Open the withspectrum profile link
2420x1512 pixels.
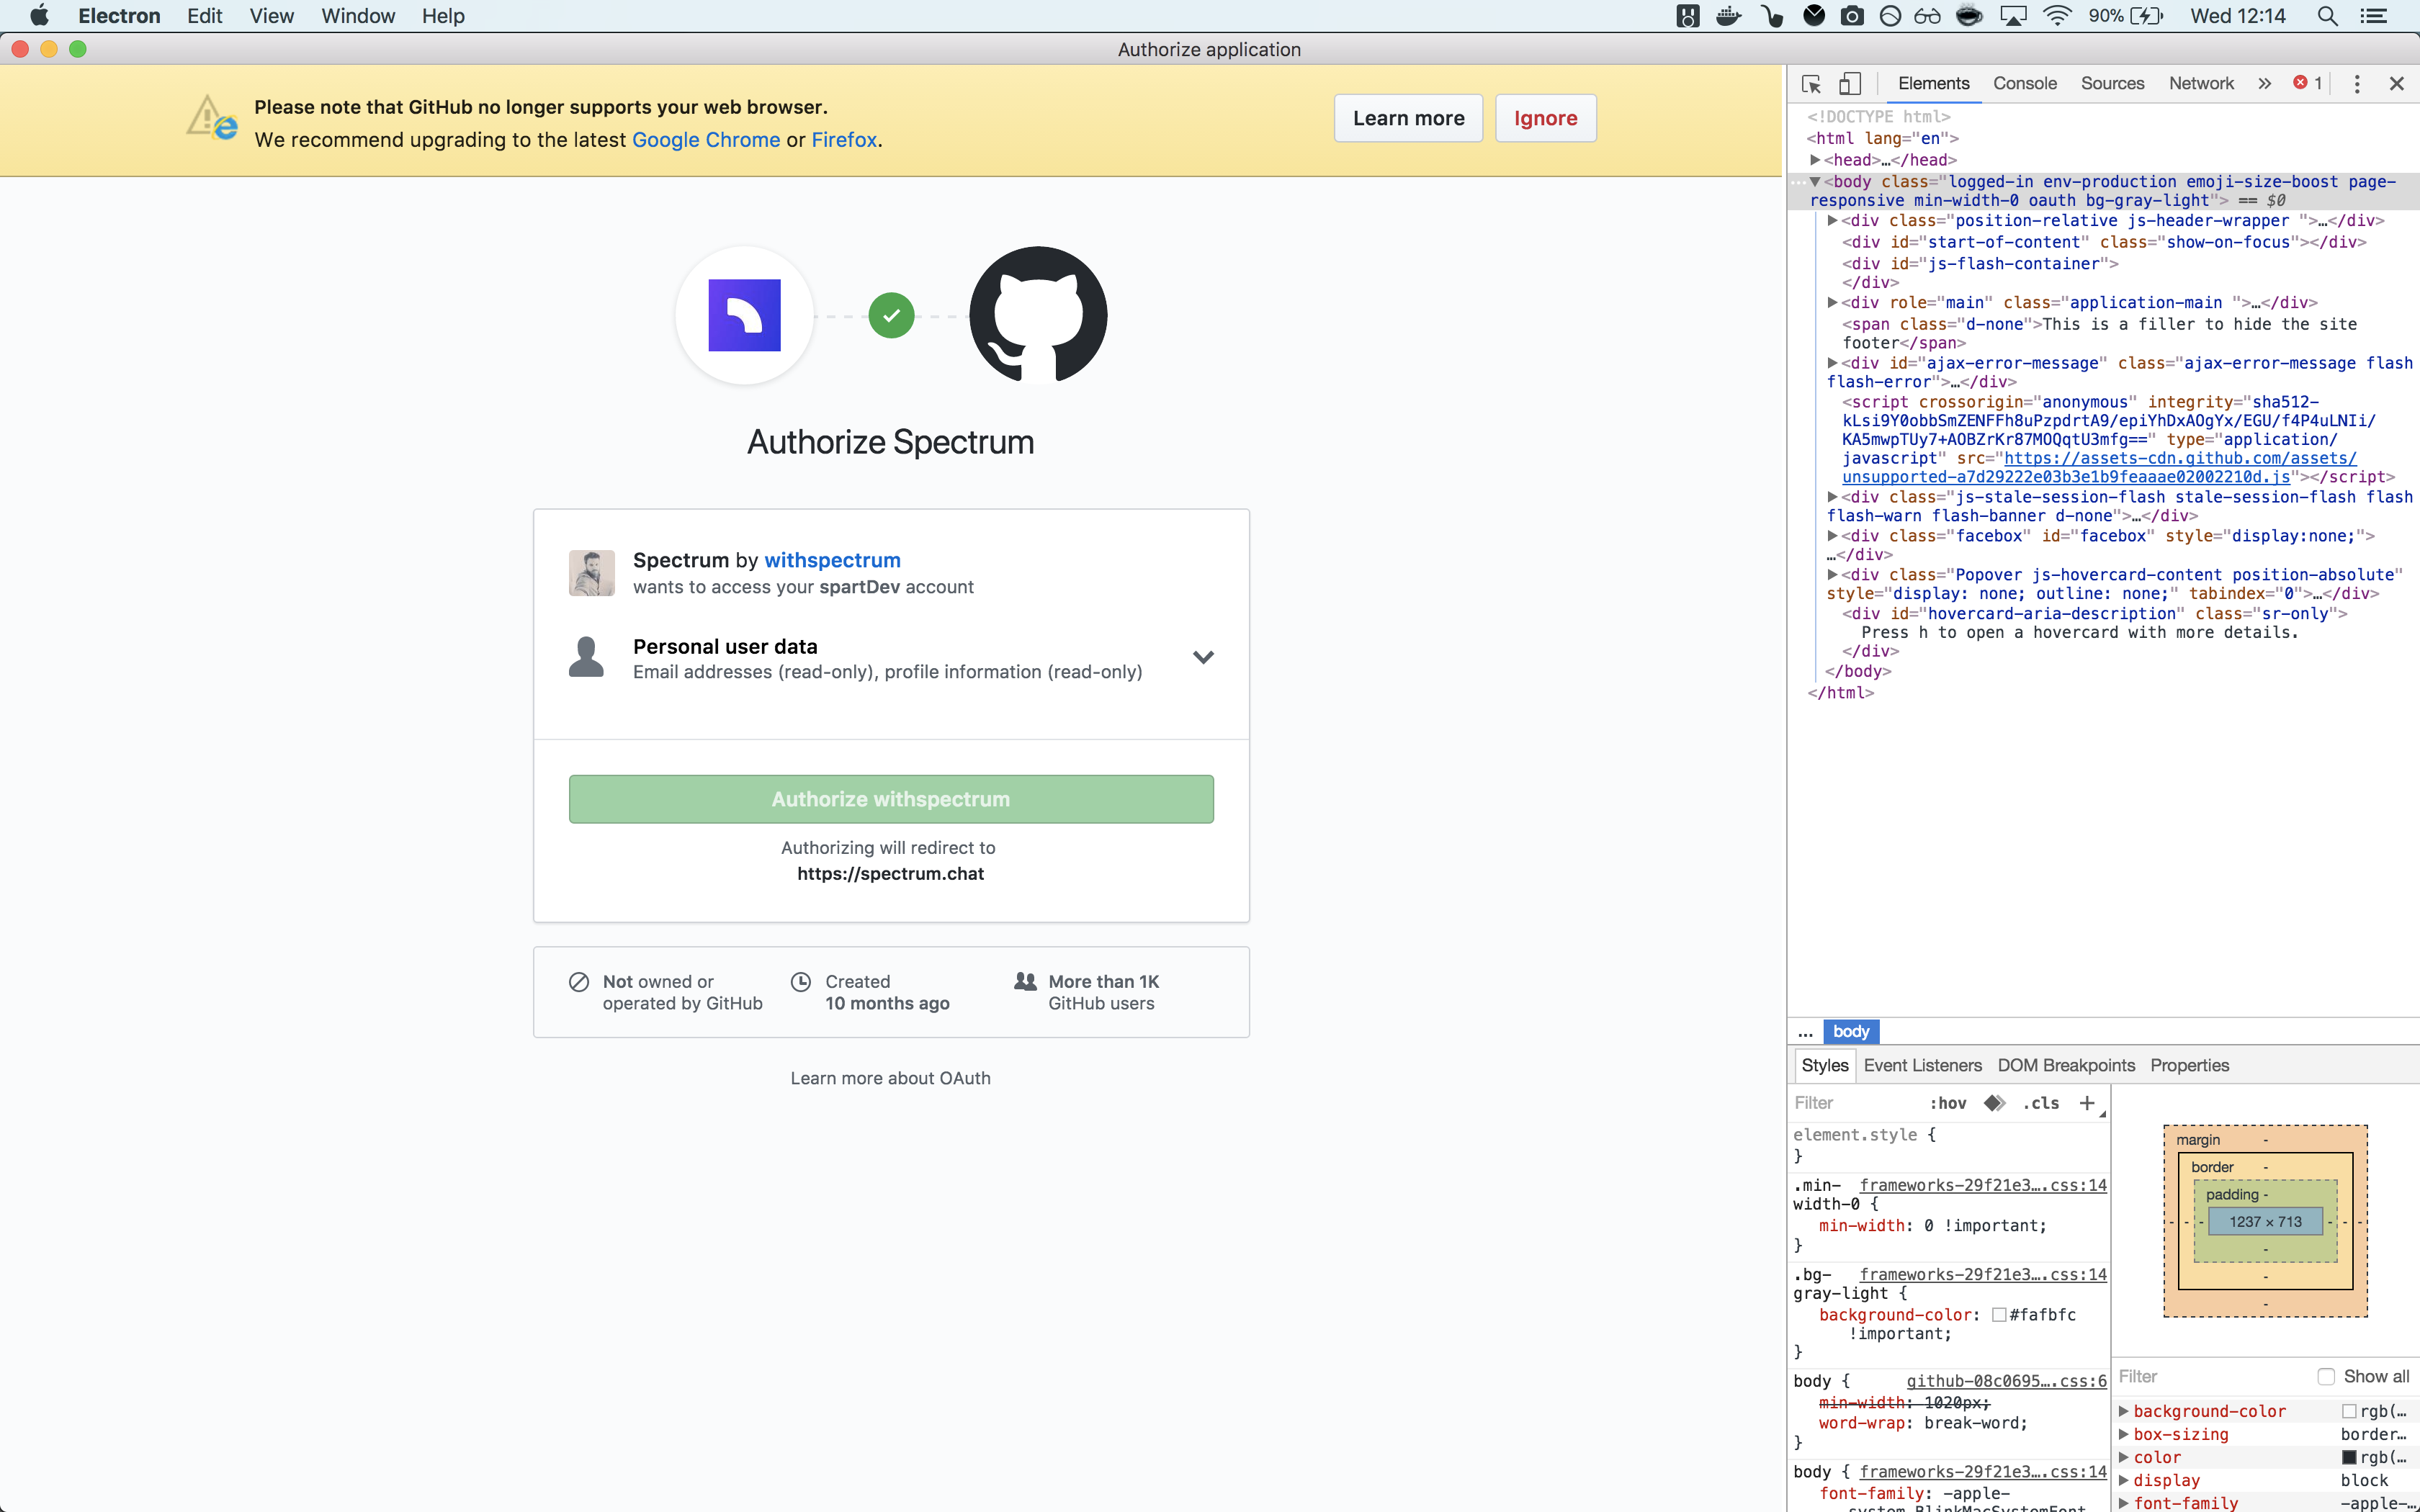pyautogui.click(x=832, y=560)
